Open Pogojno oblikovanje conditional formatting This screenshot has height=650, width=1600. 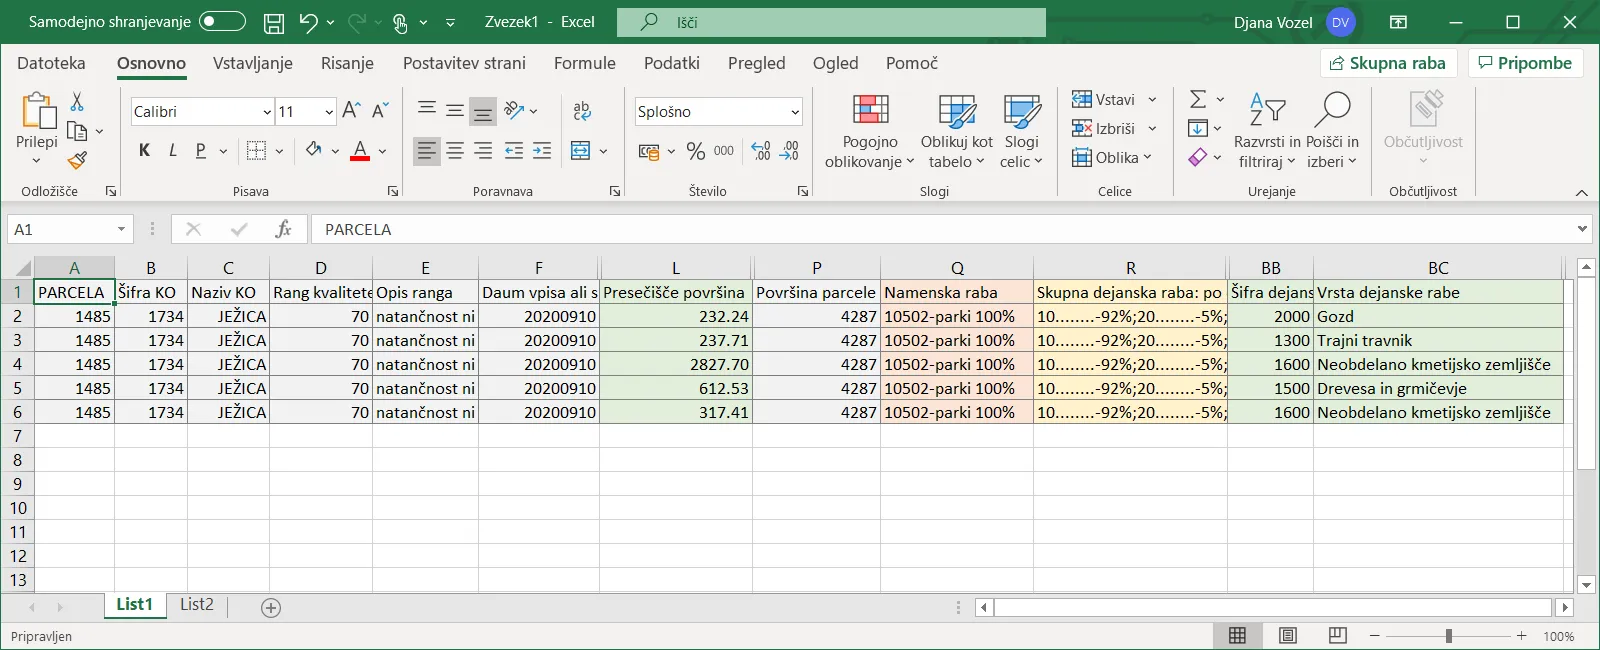pos(869,132)
